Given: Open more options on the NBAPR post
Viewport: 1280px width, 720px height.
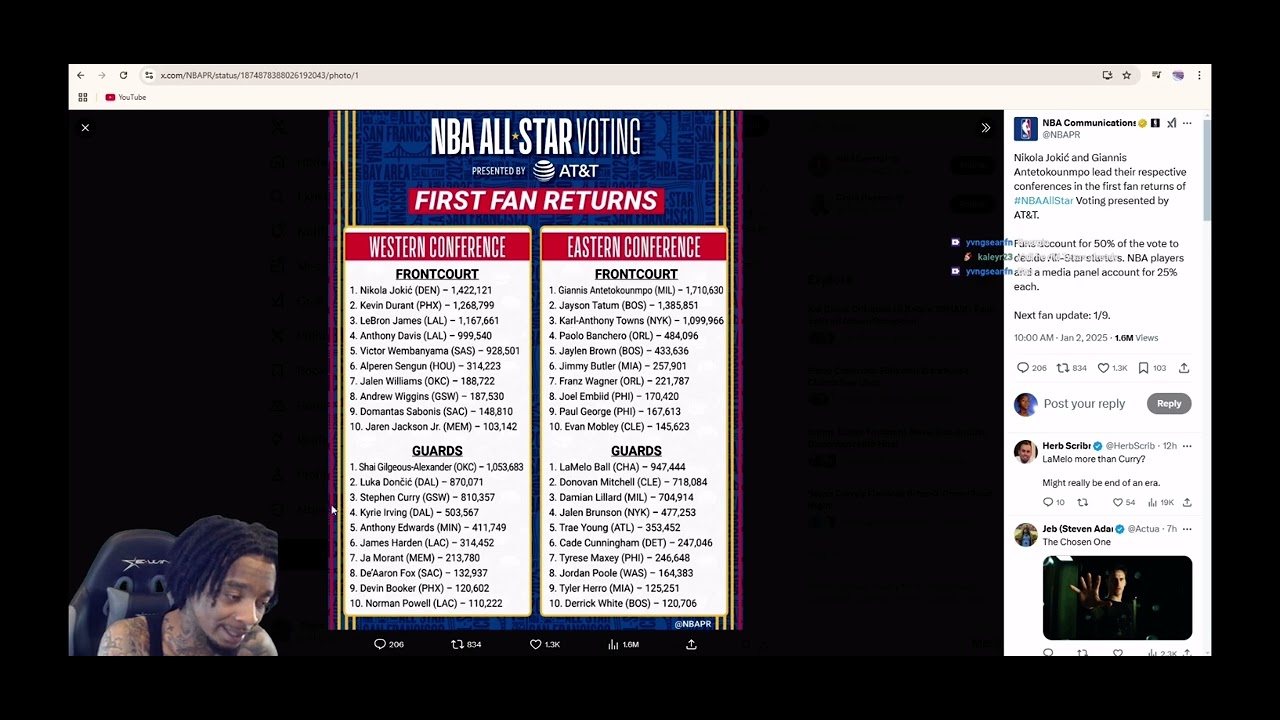Looking at the screenshot, I should [1187, 123].
